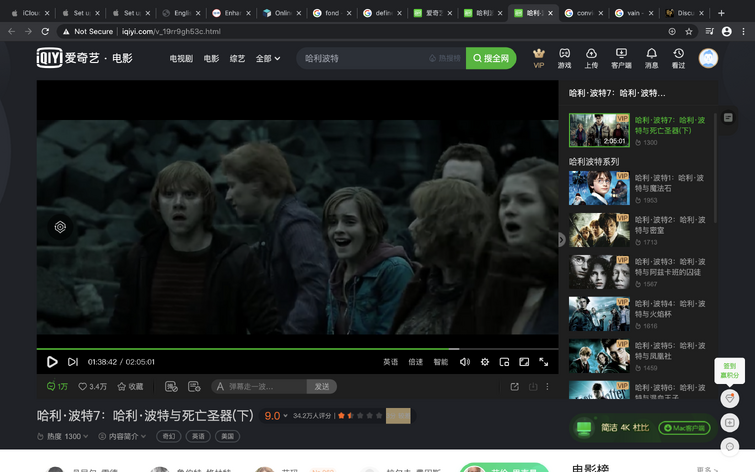The image size is (755, 472).
Task: Skip to the next video
Action: click(73, 362)
